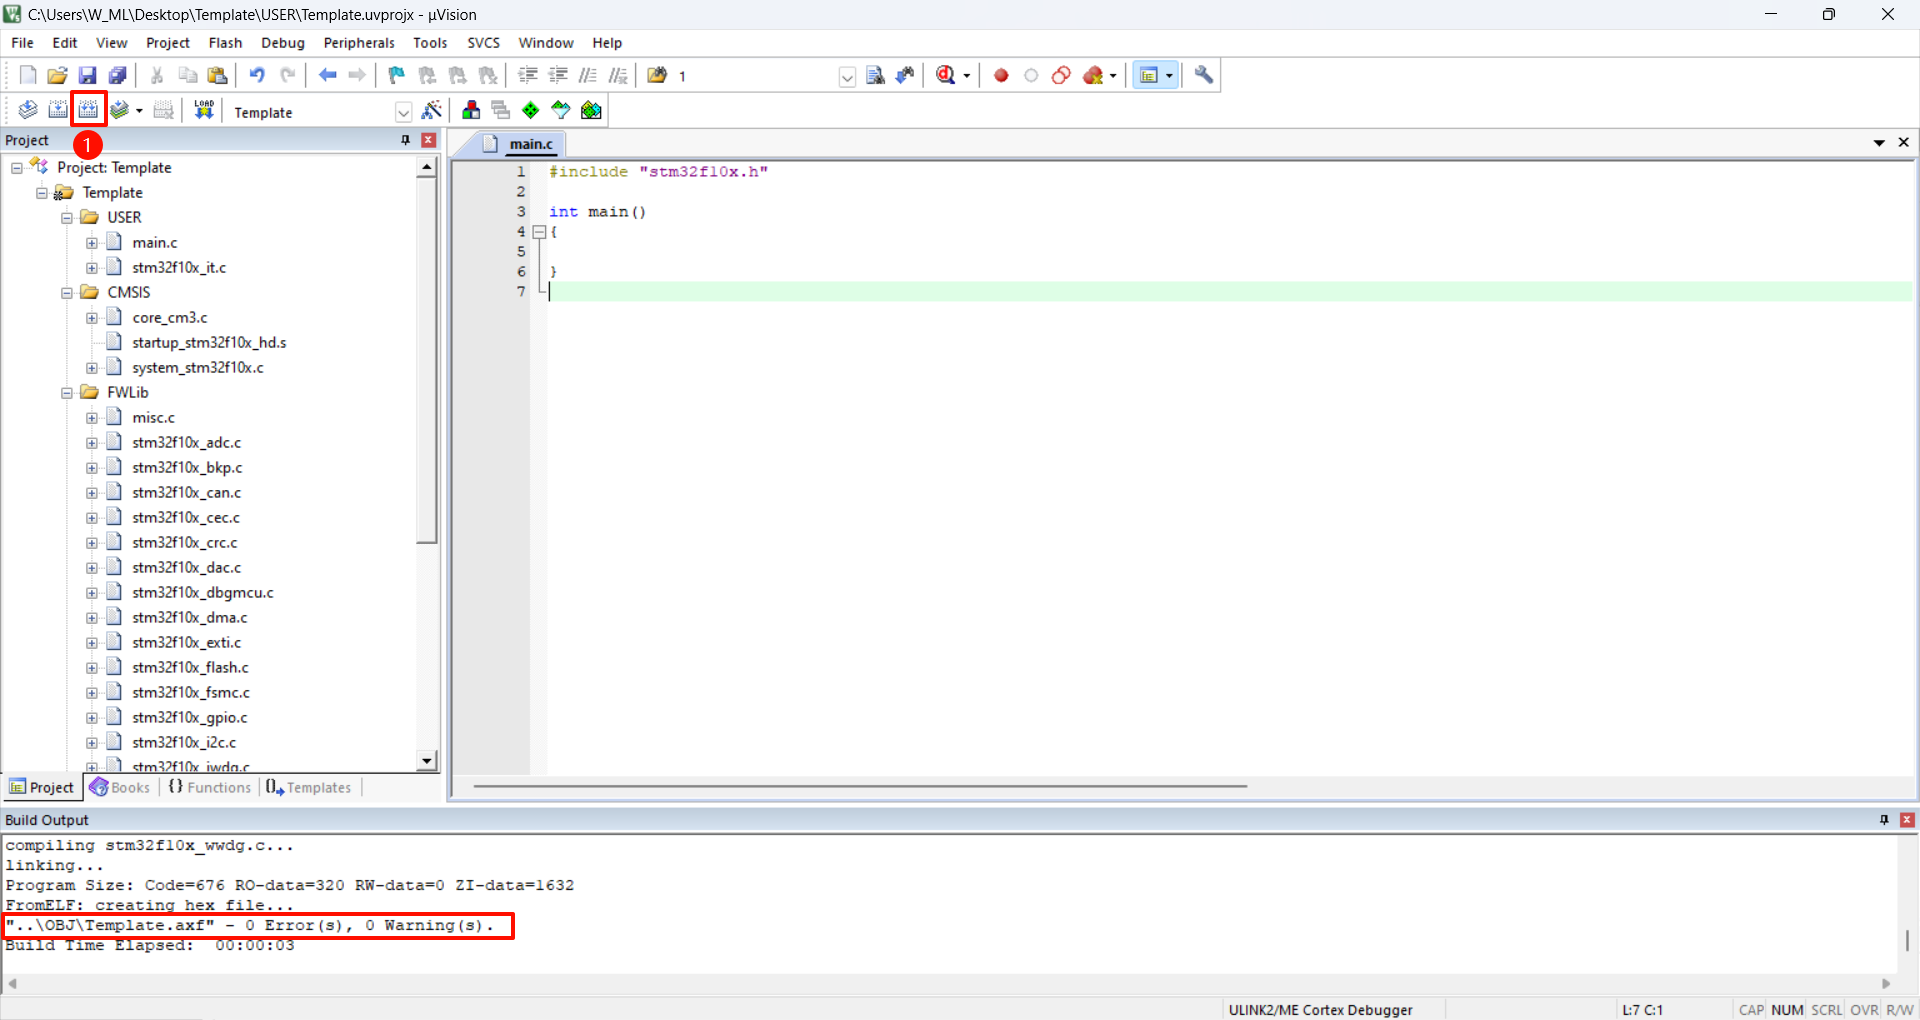Open the debug session dropdown arrow
The height and width of the screenshot is (1020, 1920).
(x=967, y=76)
